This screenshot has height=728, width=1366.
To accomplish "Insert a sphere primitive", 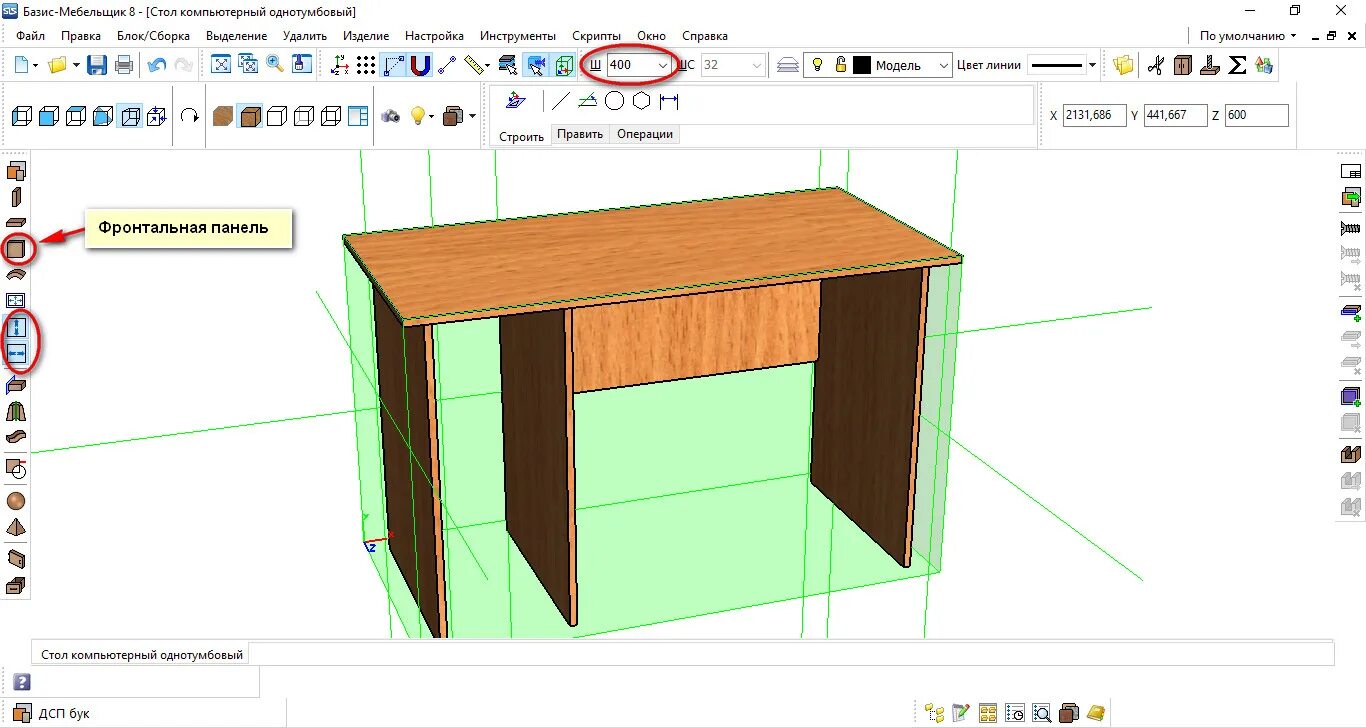I will coord(16,501).
